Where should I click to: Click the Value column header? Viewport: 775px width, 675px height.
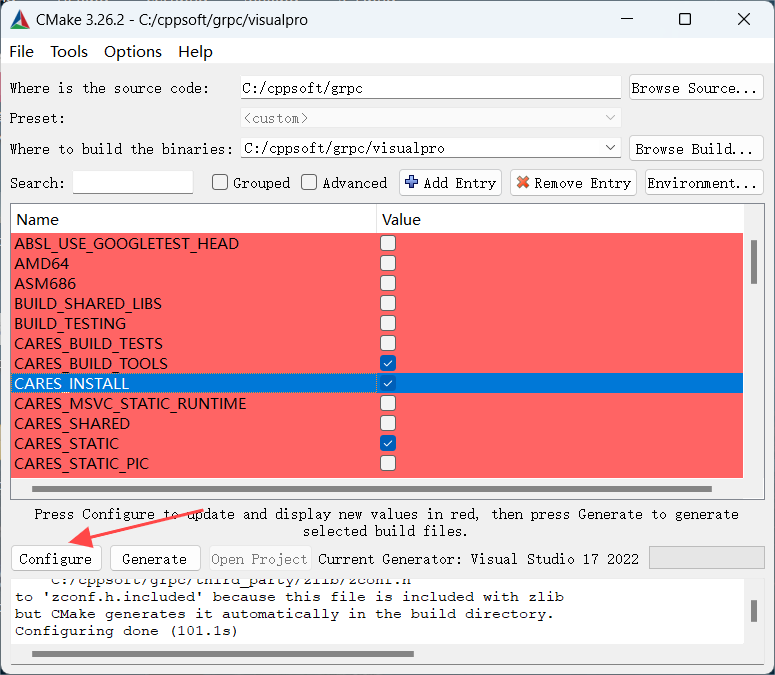coord(560,219)
